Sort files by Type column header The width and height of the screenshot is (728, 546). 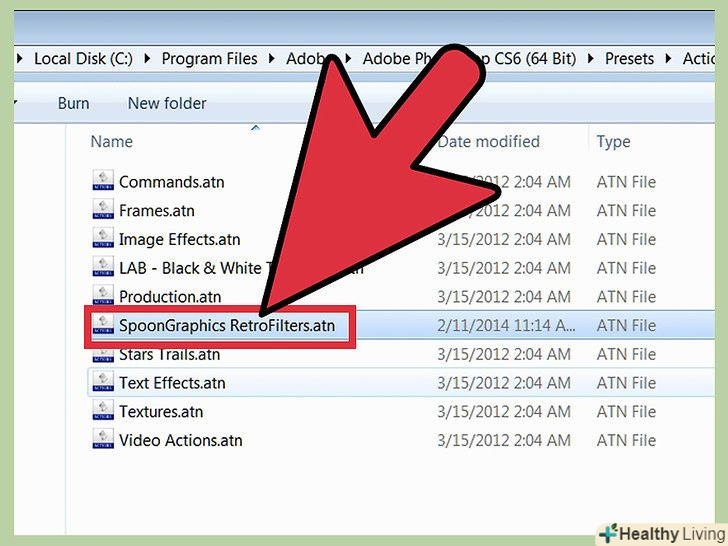[613, 142]
